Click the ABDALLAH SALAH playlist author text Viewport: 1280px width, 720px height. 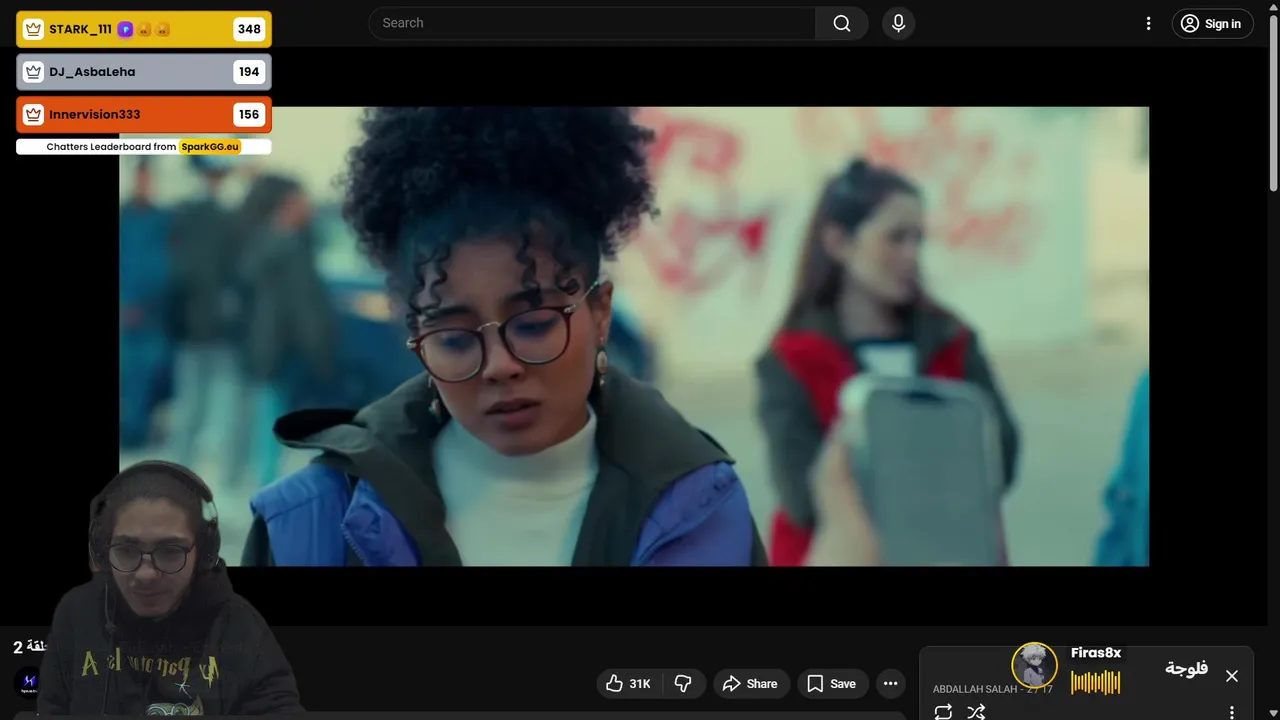(977, 689)
